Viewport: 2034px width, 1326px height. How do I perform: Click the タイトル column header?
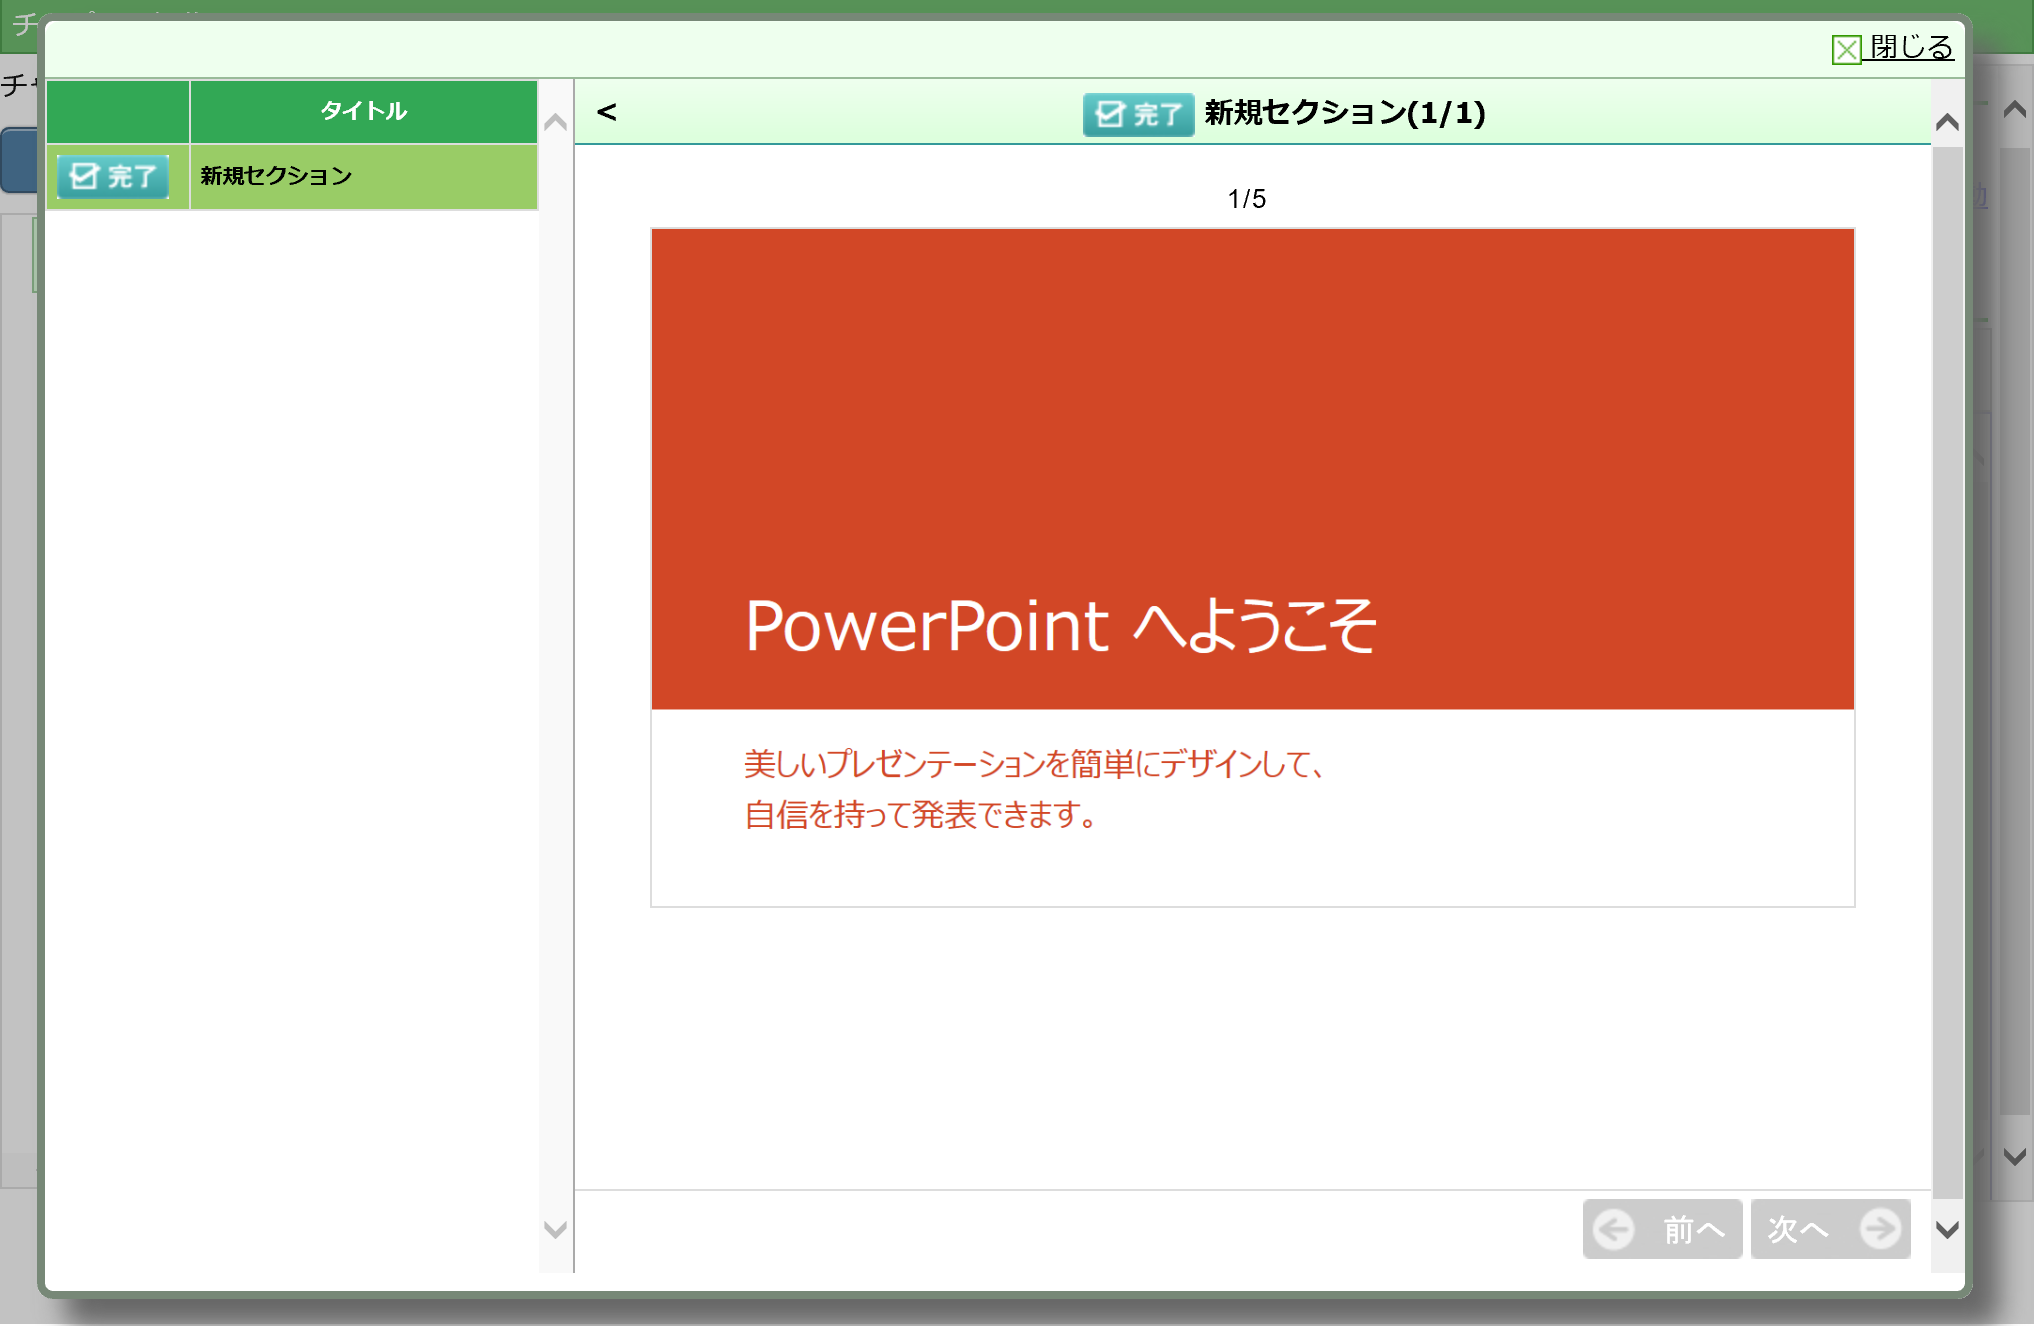[364, 111]
